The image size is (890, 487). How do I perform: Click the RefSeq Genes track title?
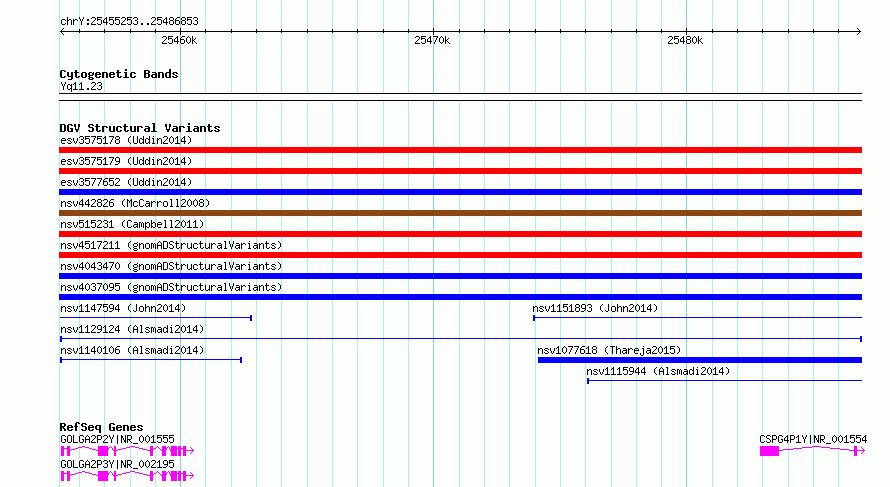click(x=101, y=427)
